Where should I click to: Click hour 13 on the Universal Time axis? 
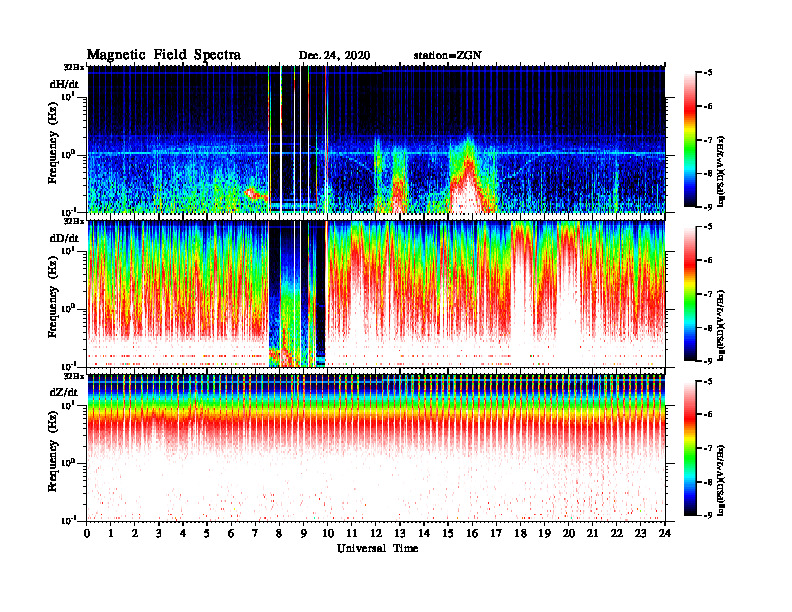400,534
